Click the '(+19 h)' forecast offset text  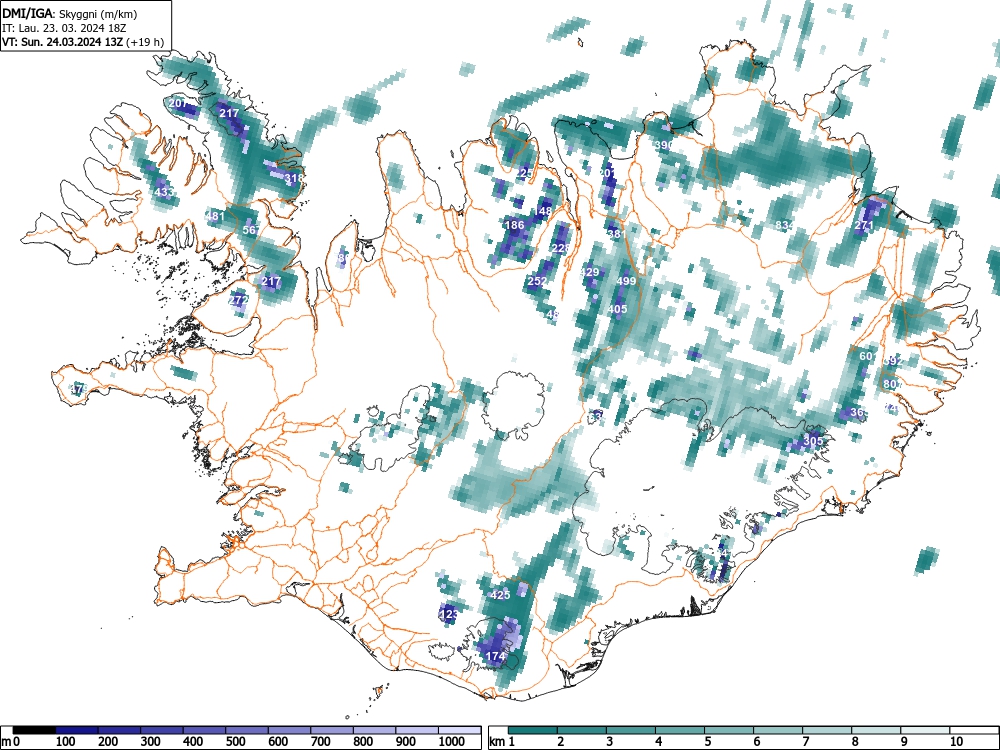pyautogui.click(x=145, y=43)
